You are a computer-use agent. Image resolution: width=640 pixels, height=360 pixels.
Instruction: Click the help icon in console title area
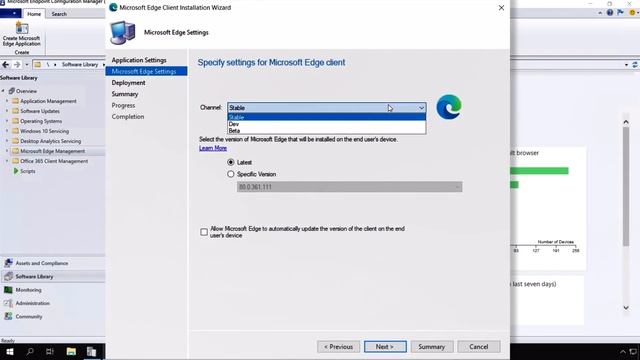(x=610, y=13)
